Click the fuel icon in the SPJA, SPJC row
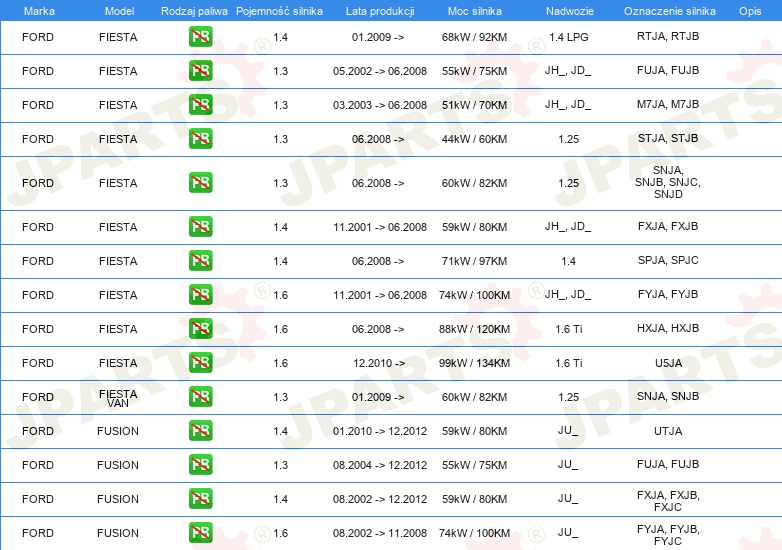Screen dimensions: 782x550 (x=200, y=261)
